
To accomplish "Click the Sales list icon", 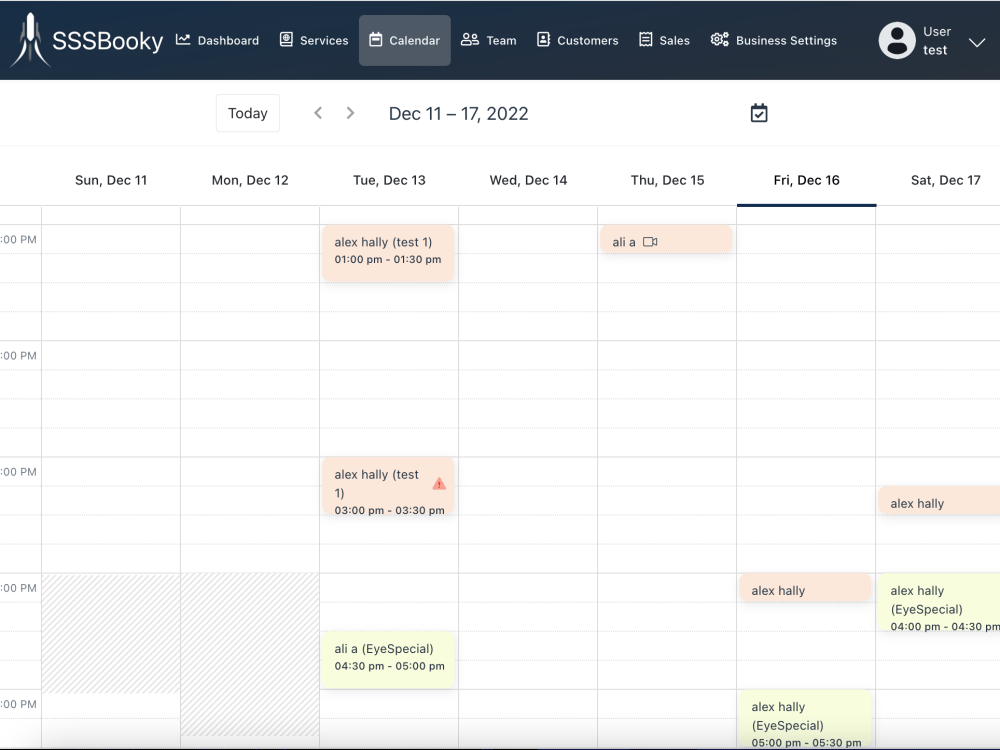I will [x=646, y=40].
